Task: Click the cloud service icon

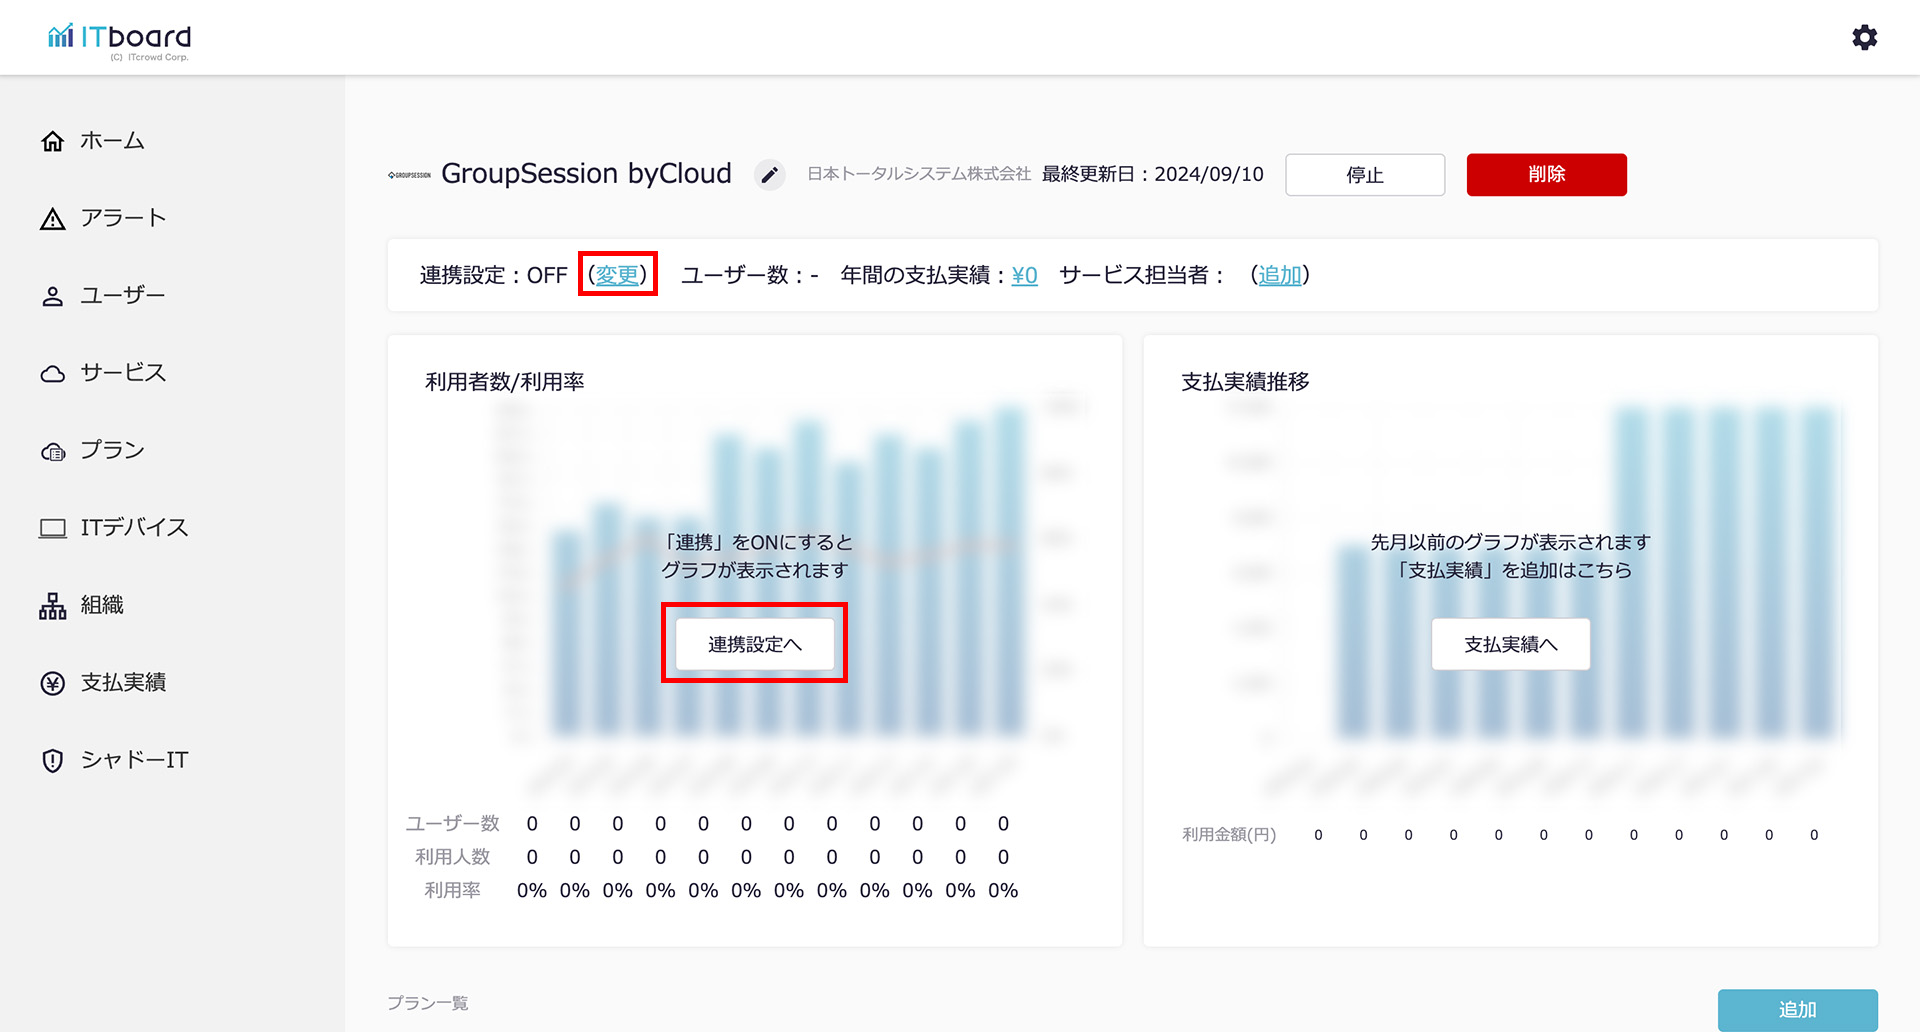Action: coord(53,374)
